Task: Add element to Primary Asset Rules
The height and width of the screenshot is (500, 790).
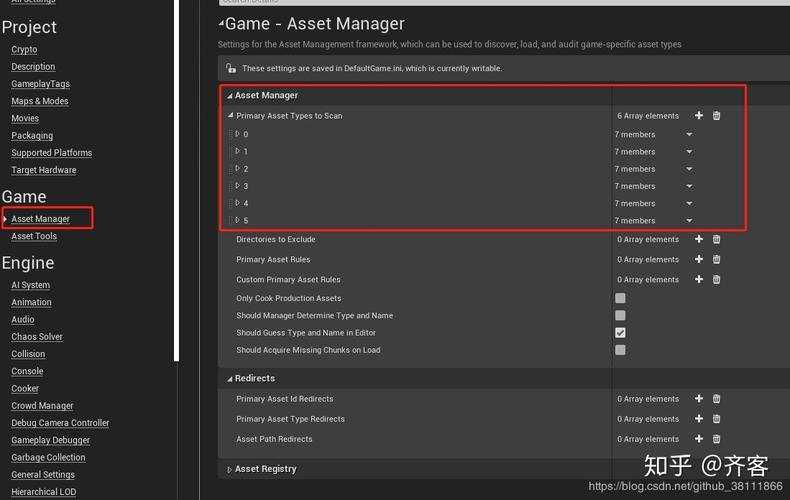Action: click(x=699, y=259)
